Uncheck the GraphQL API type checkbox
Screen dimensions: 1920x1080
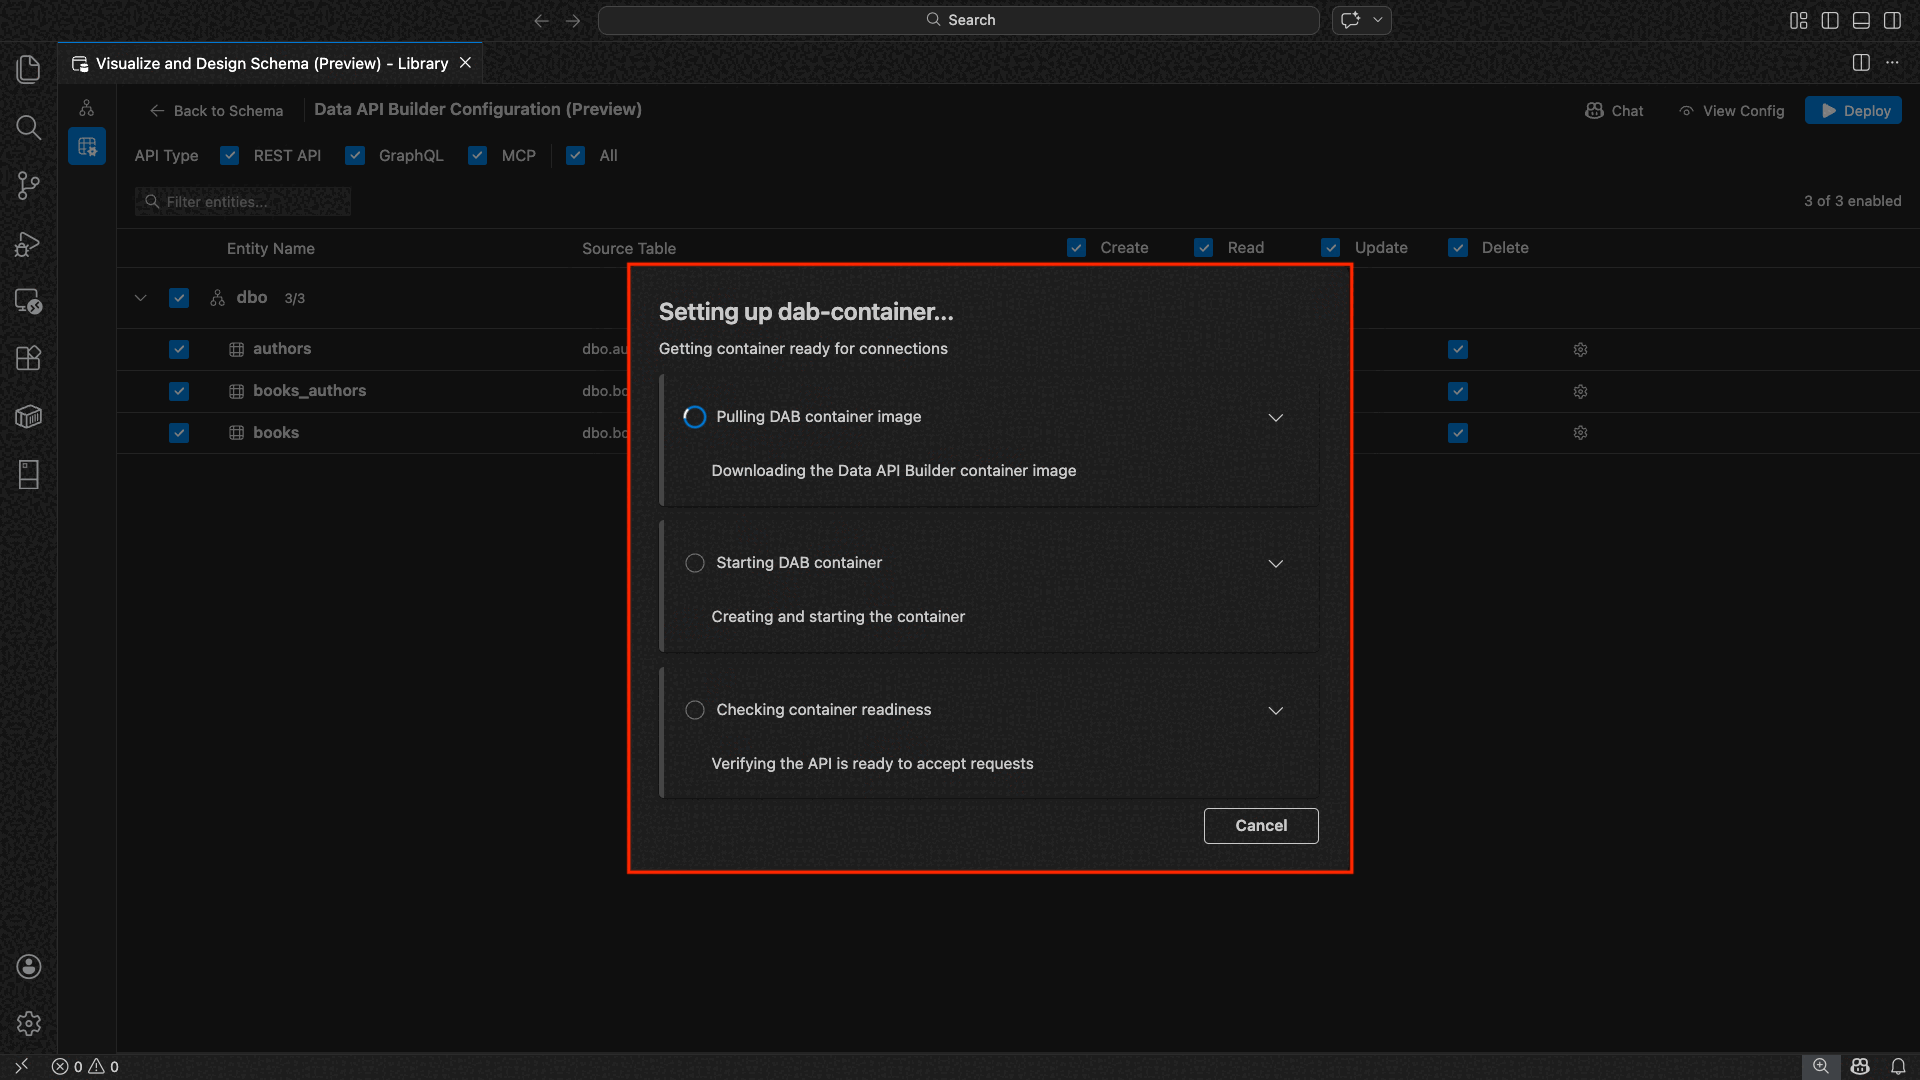coord(355,156)
